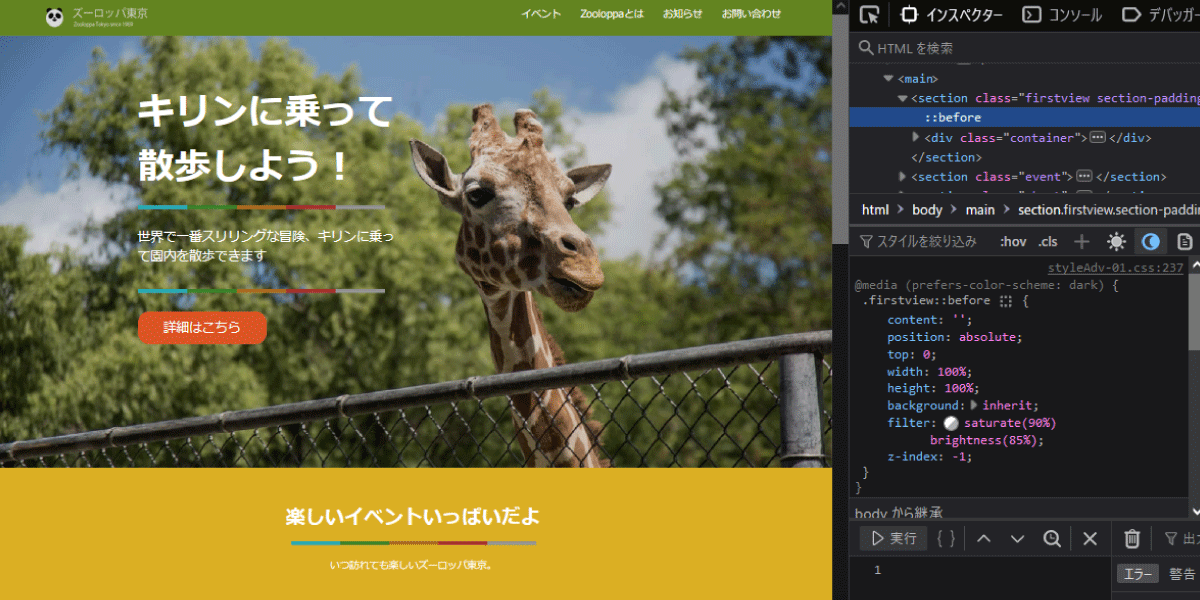Click the 詳細はこちら button
Image resolution: width=1200 pixels, height=600 pixels.
pos(202,327)
